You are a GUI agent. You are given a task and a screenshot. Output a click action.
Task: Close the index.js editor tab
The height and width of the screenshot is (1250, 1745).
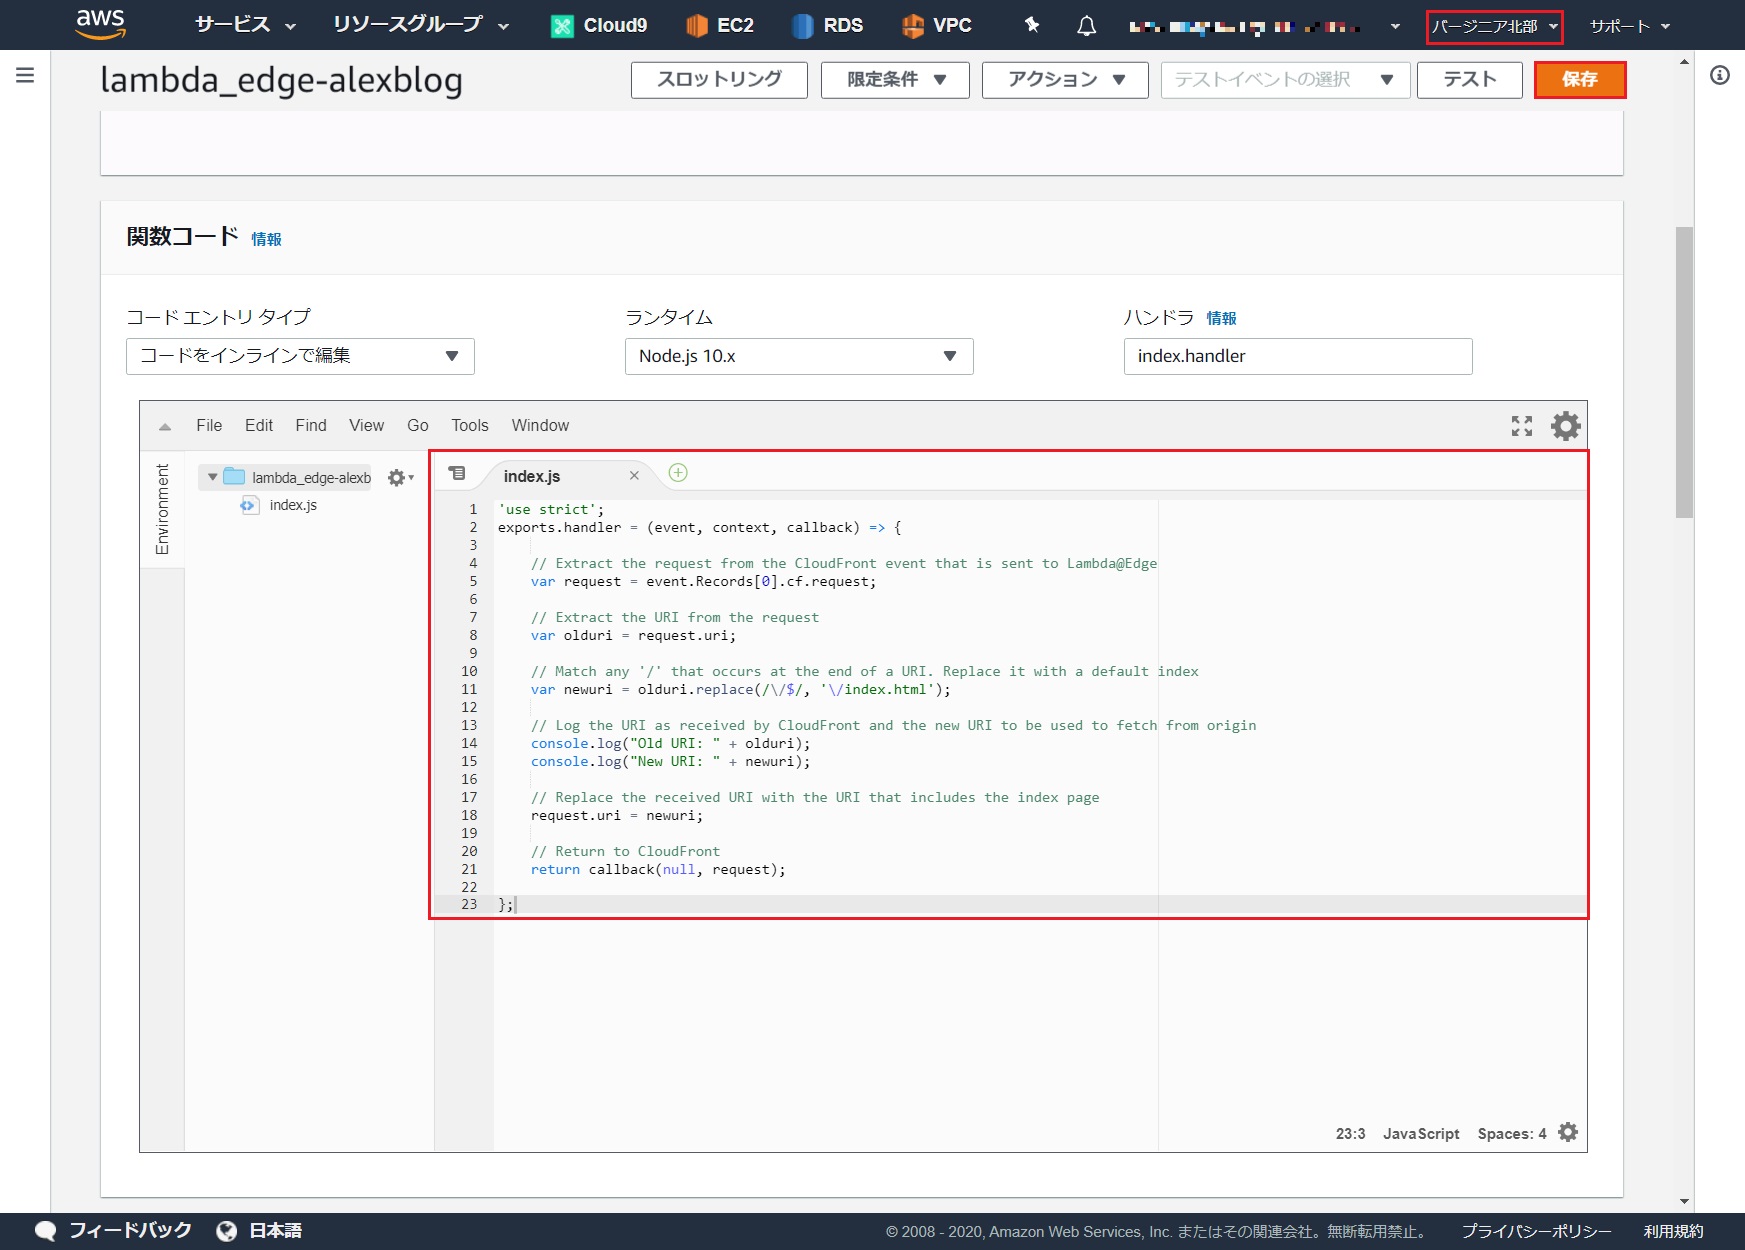tap(634, 476)
